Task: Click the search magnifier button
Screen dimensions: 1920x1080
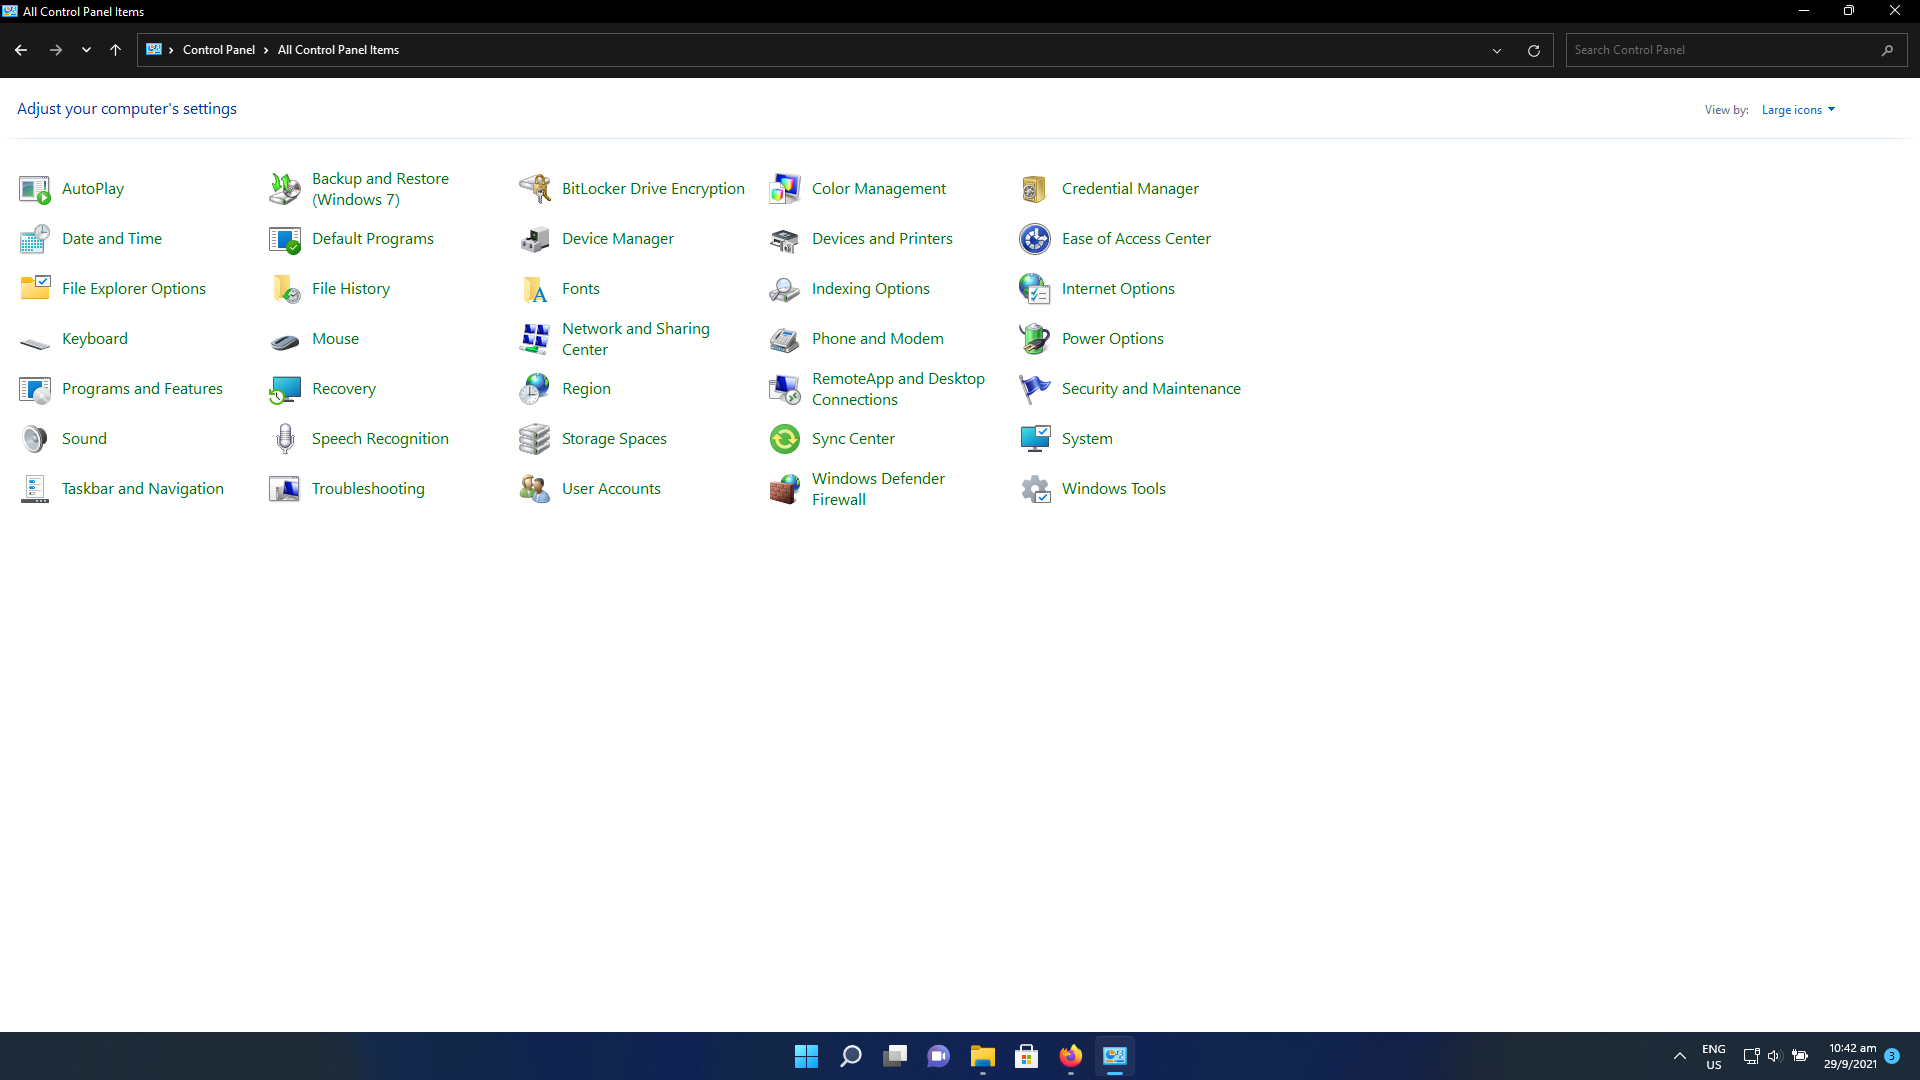Action: click(x=1887, y=50)
